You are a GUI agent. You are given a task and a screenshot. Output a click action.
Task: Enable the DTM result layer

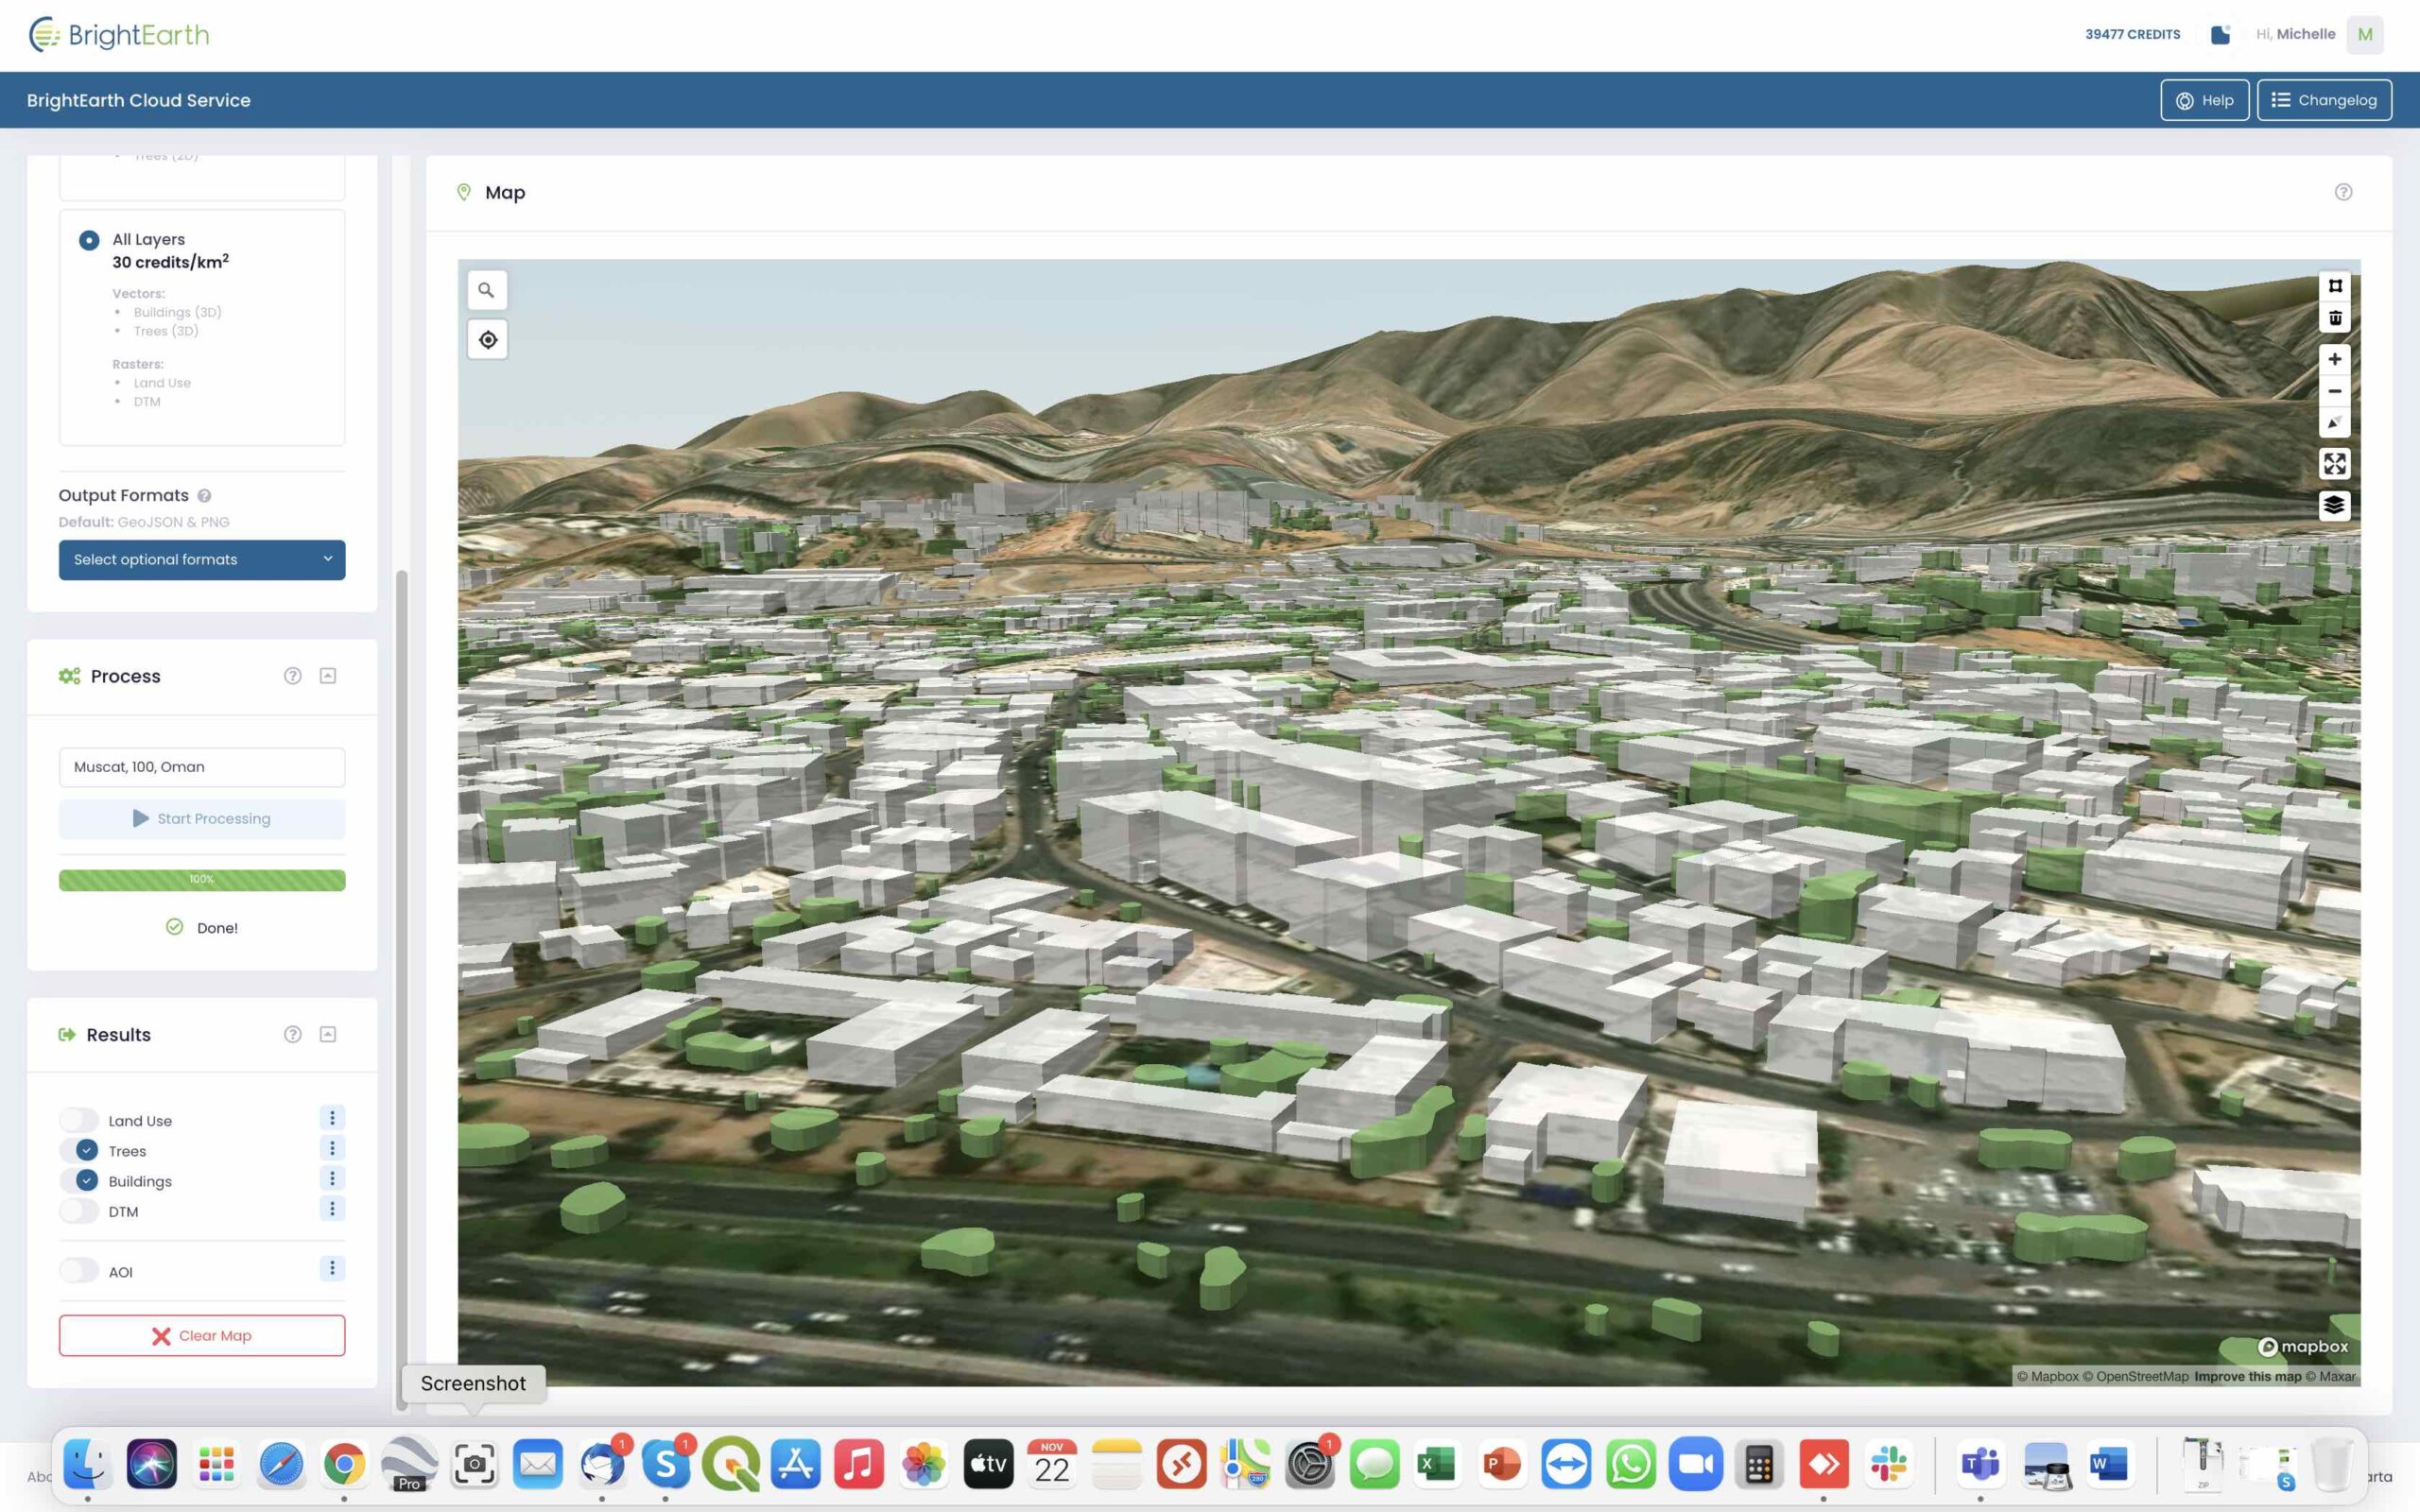79,1210
